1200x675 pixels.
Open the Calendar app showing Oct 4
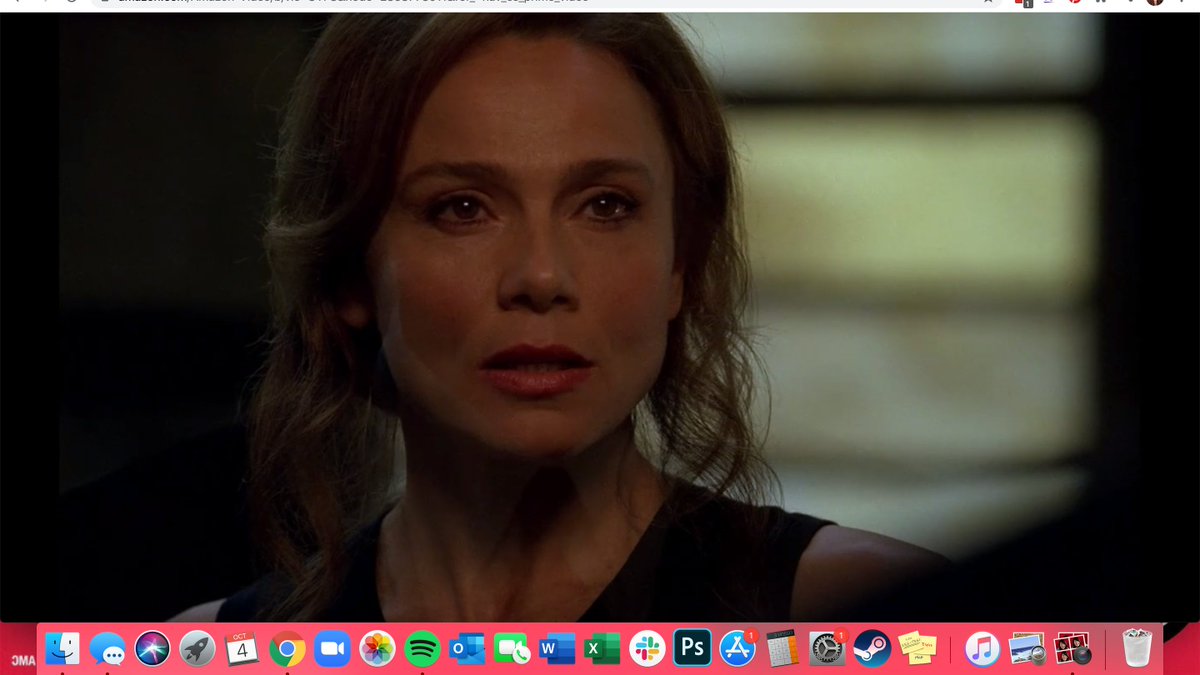(242, 649)
